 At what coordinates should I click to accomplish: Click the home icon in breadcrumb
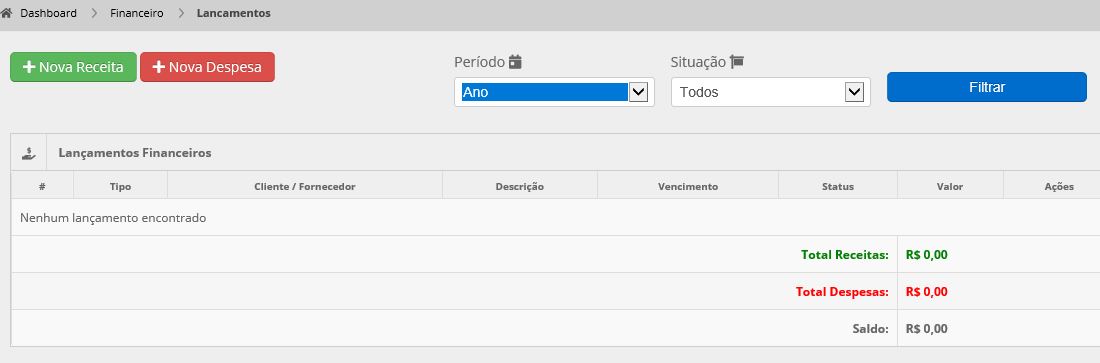point(6,13)
